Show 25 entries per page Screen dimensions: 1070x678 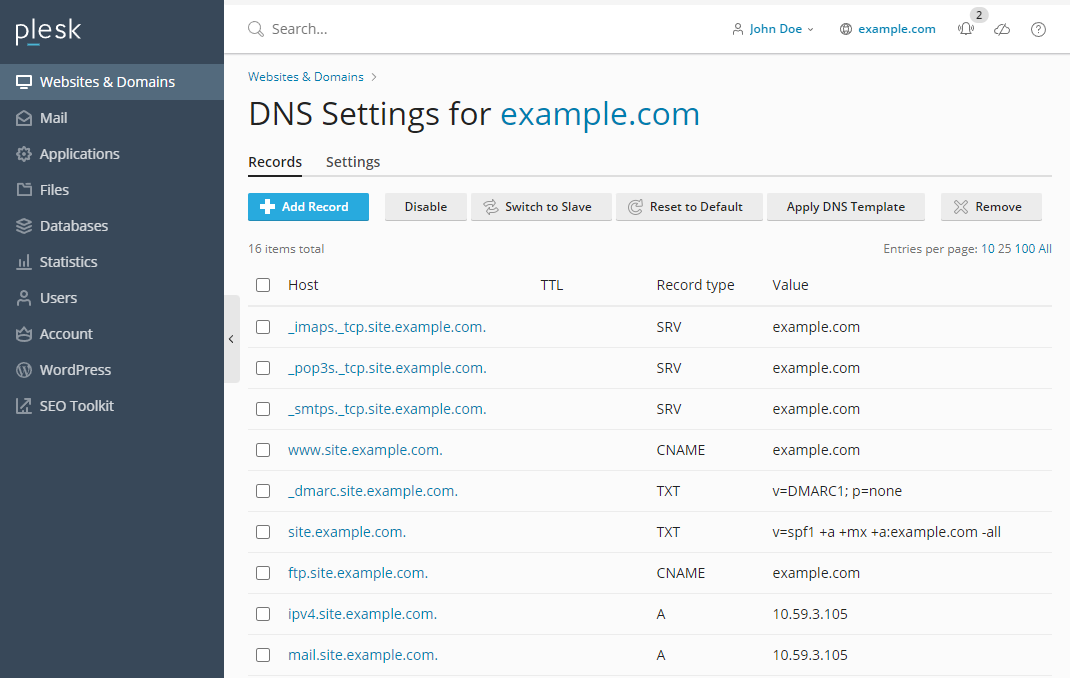pyautogui.click(x=1004, y=249)
